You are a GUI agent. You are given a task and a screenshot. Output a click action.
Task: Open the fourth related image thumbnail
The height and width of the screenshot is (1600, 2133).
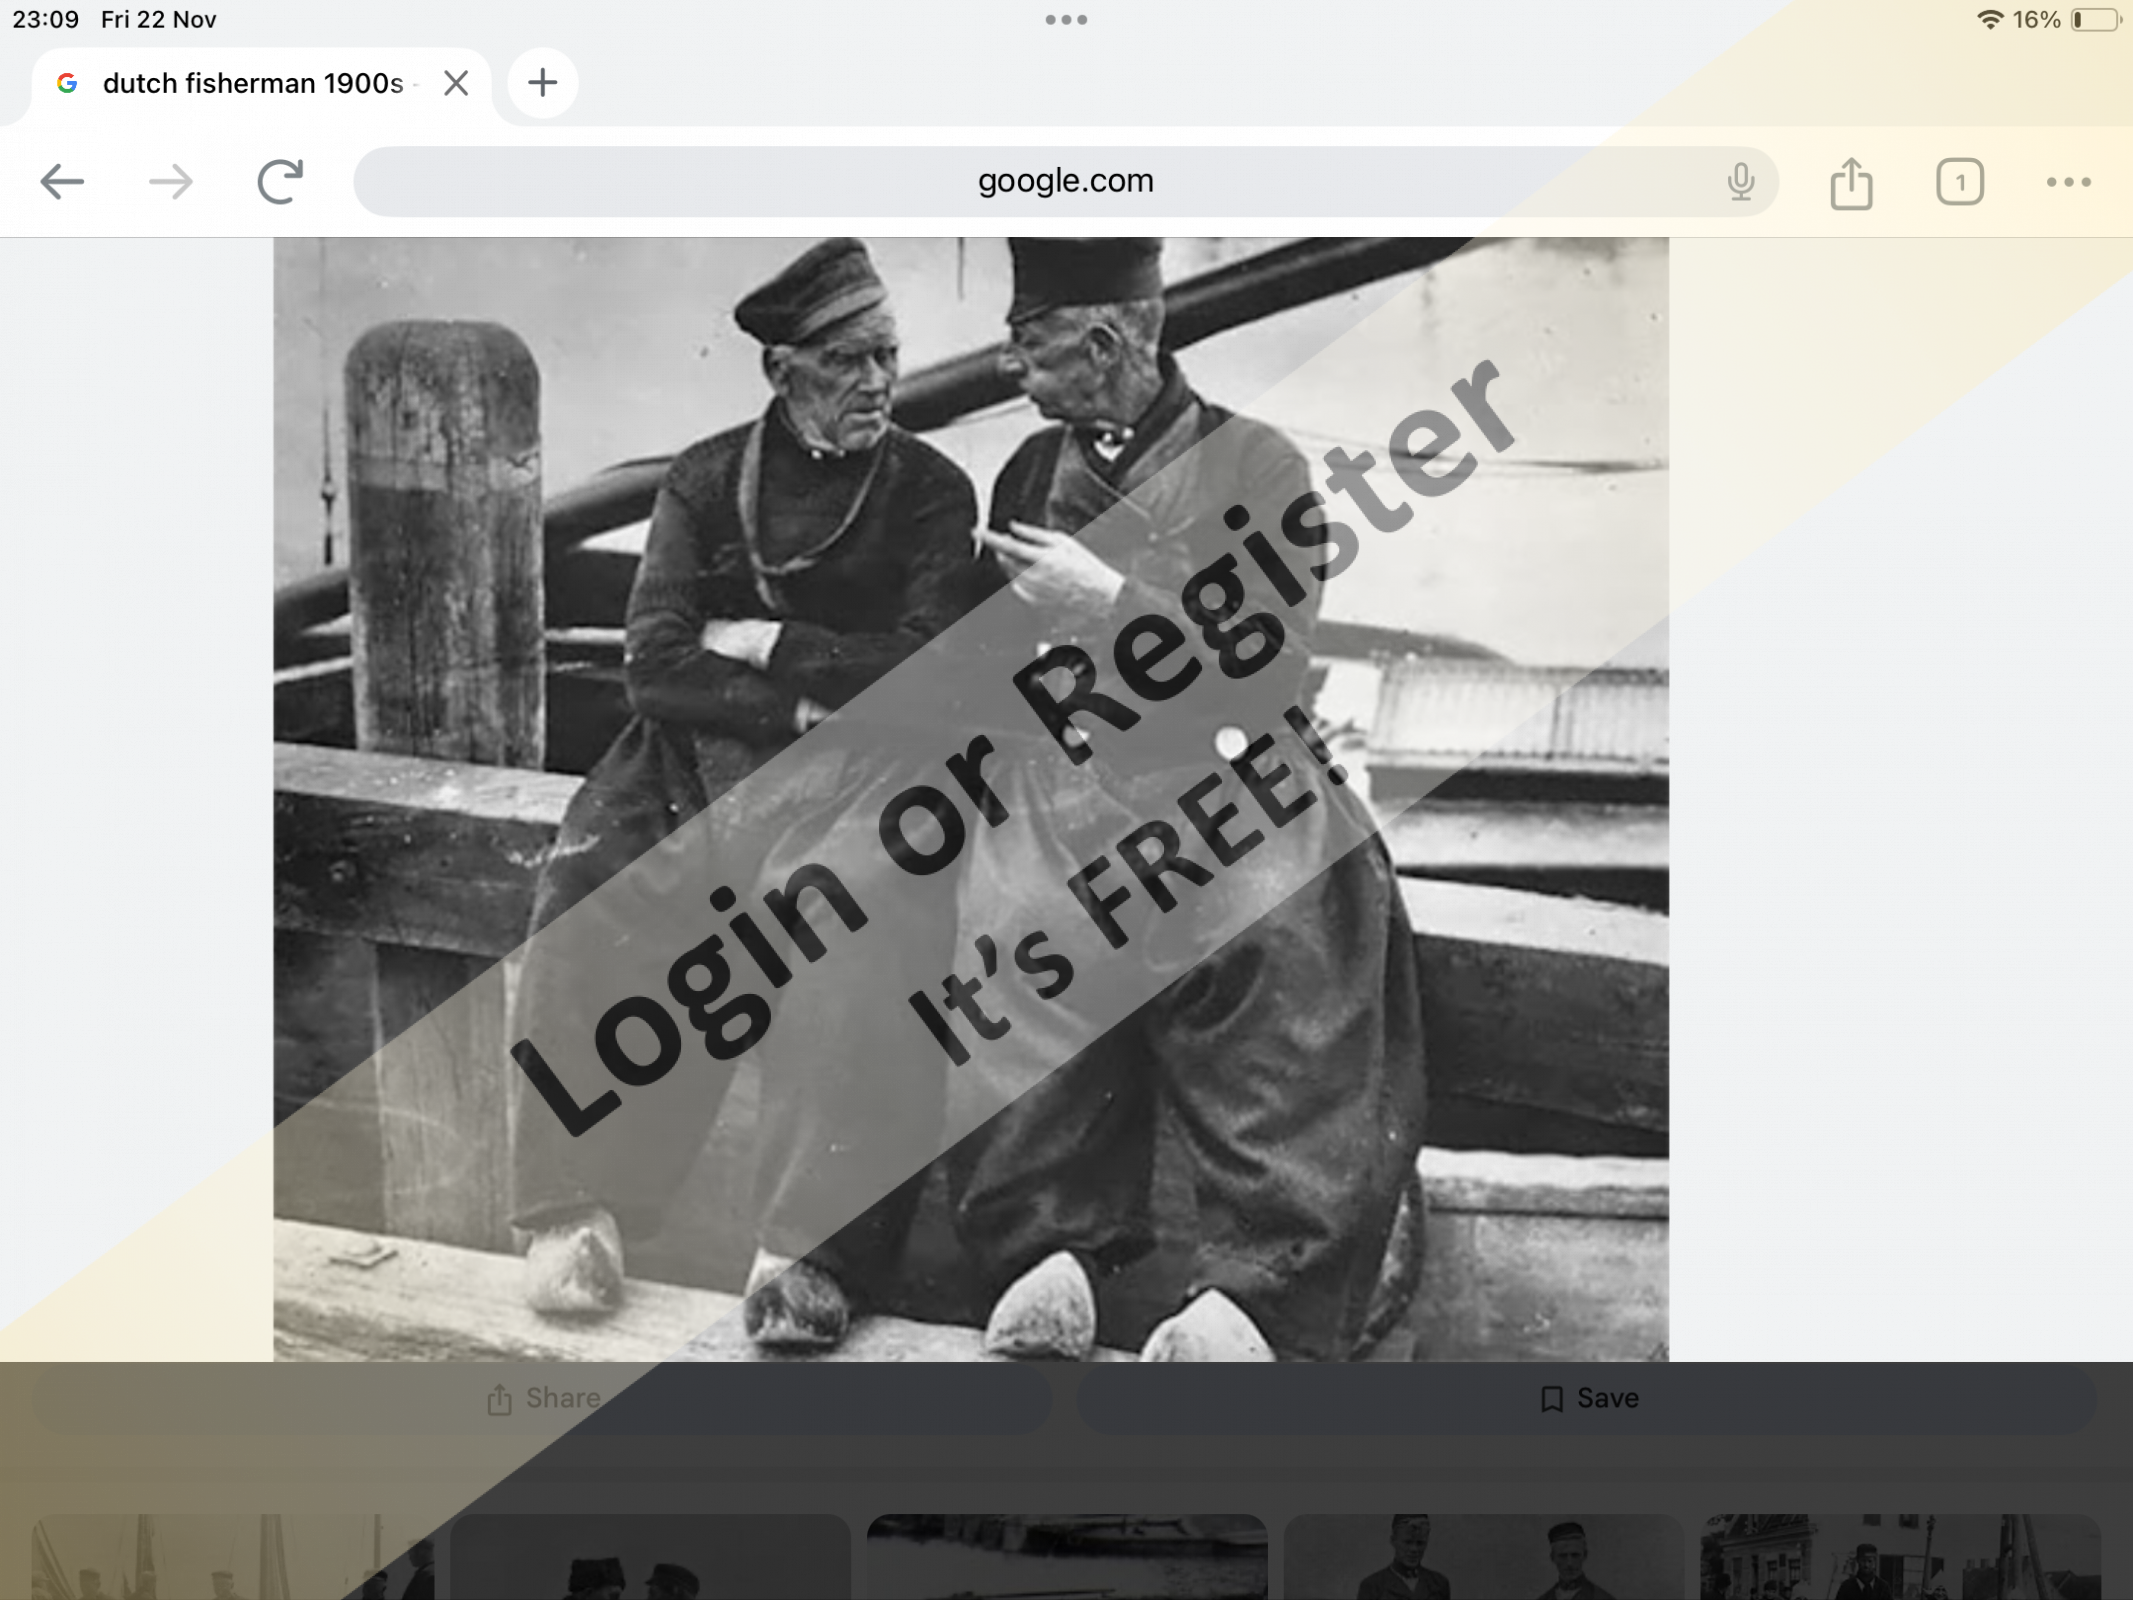point(1484,1558)
